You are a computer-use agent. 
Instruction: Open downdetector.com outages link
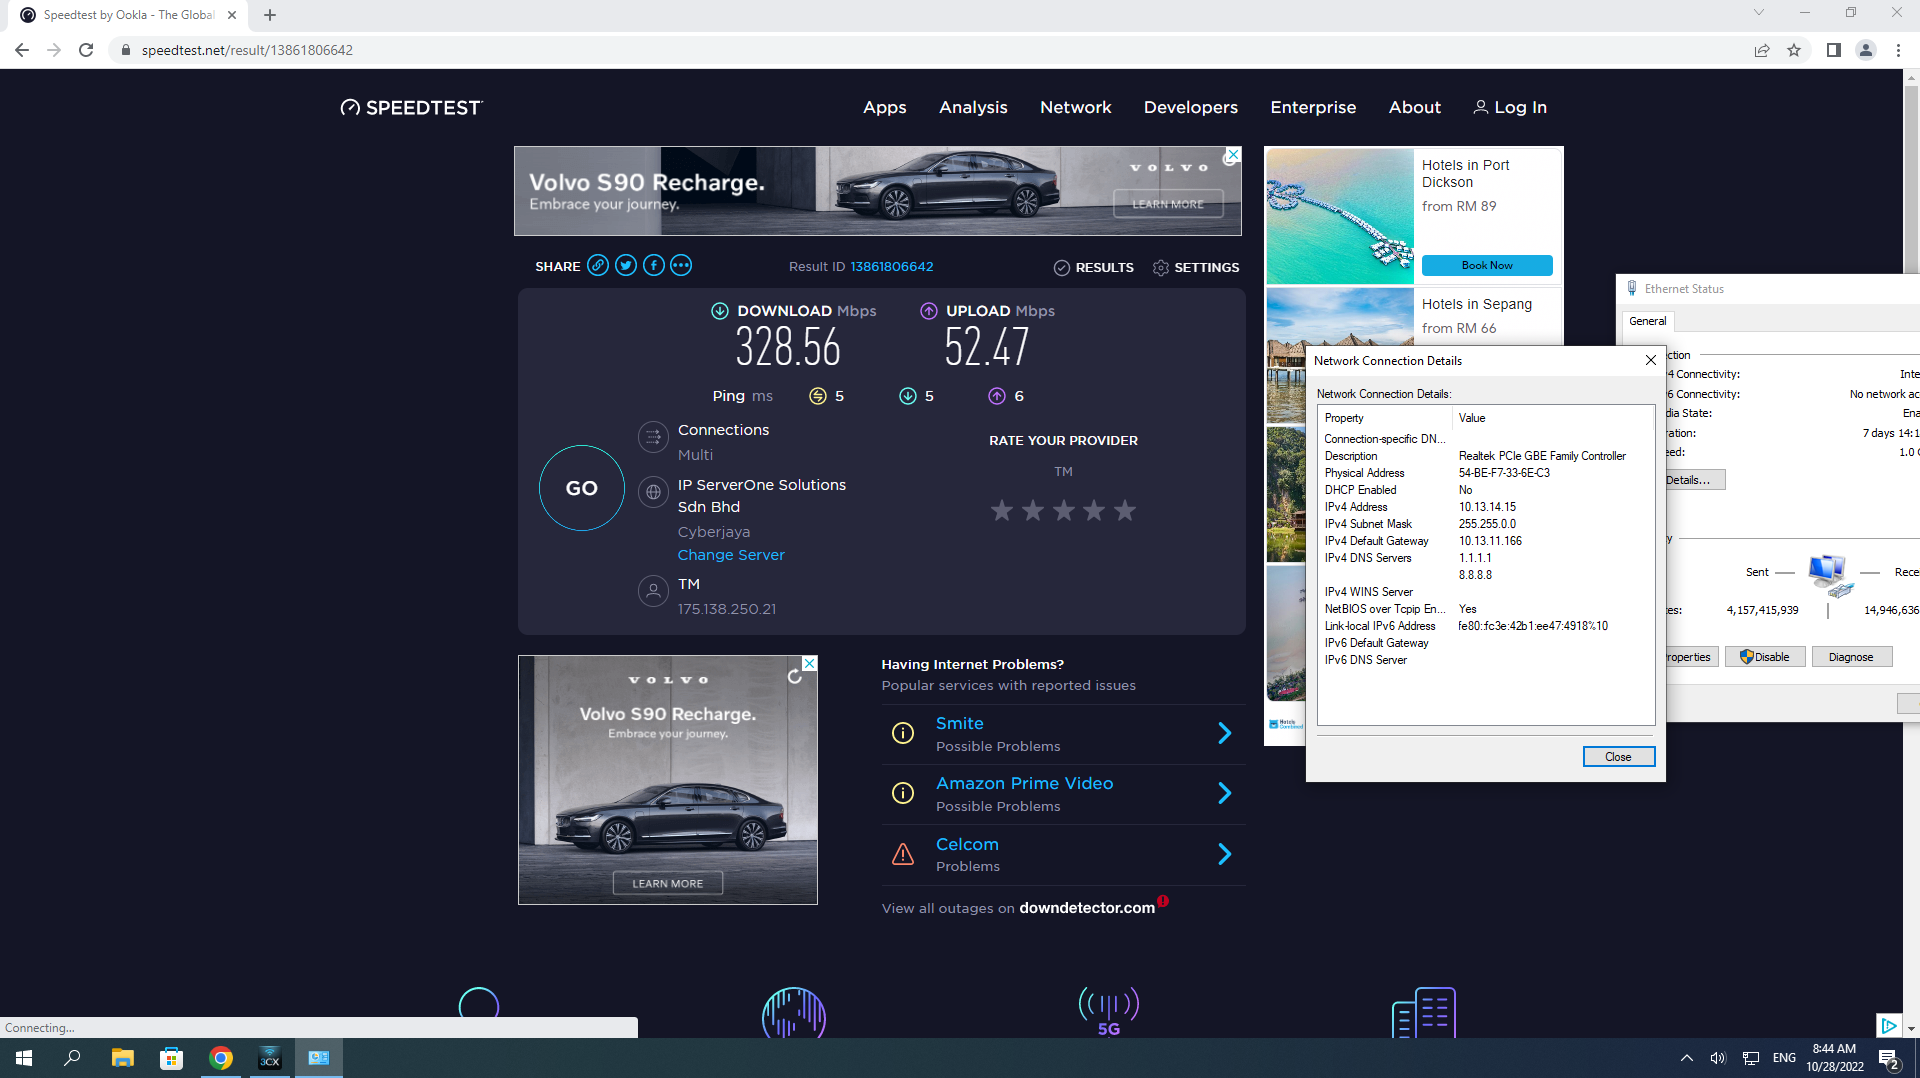coord(1087,908)
